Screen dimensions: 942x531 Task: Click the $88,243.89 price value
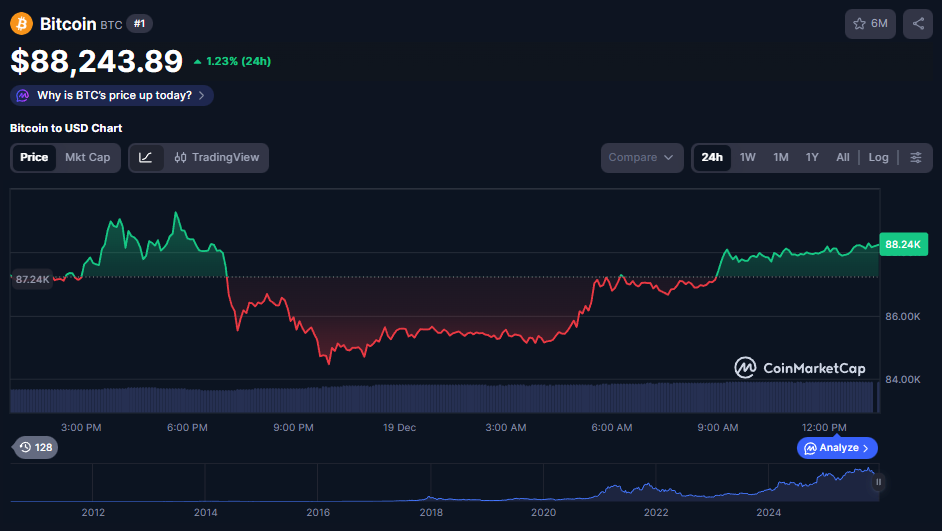pos(97,61)
